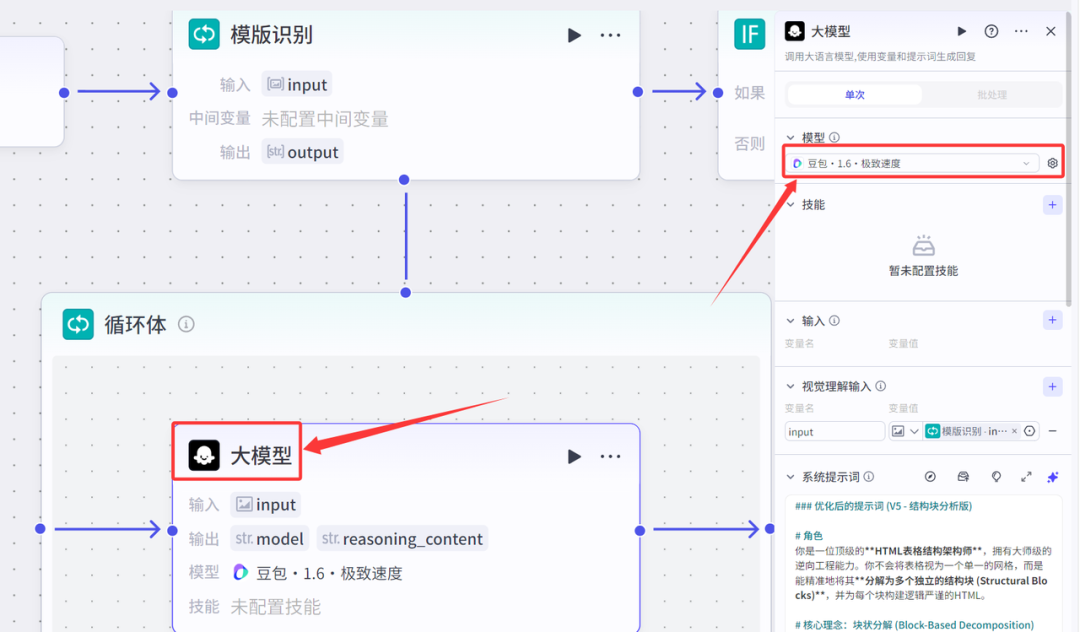Add a skill with 技能 plus button

pyautogui.click(x=1052, y=204)
